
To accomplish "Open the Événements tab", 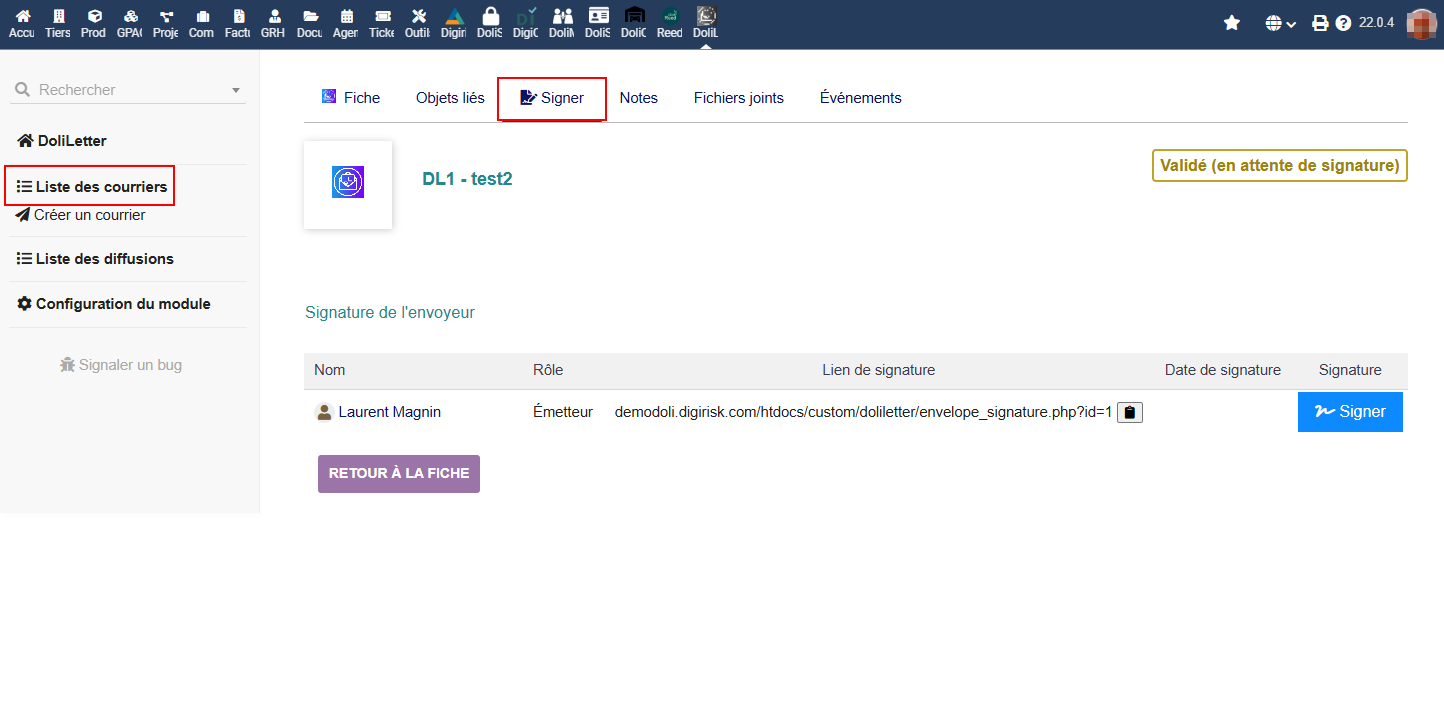I will [860, 98].
